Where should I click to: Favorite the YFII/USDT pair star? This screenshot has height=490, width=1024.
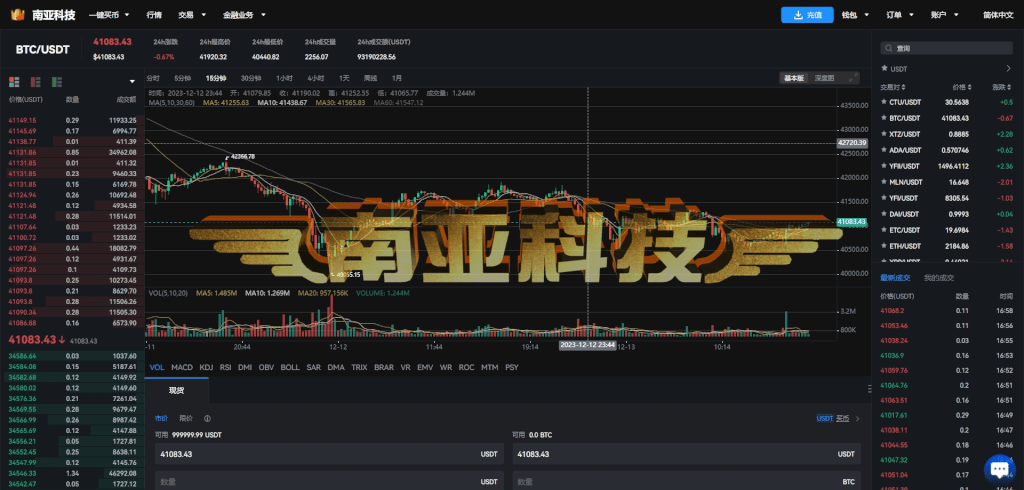(884, 166)
